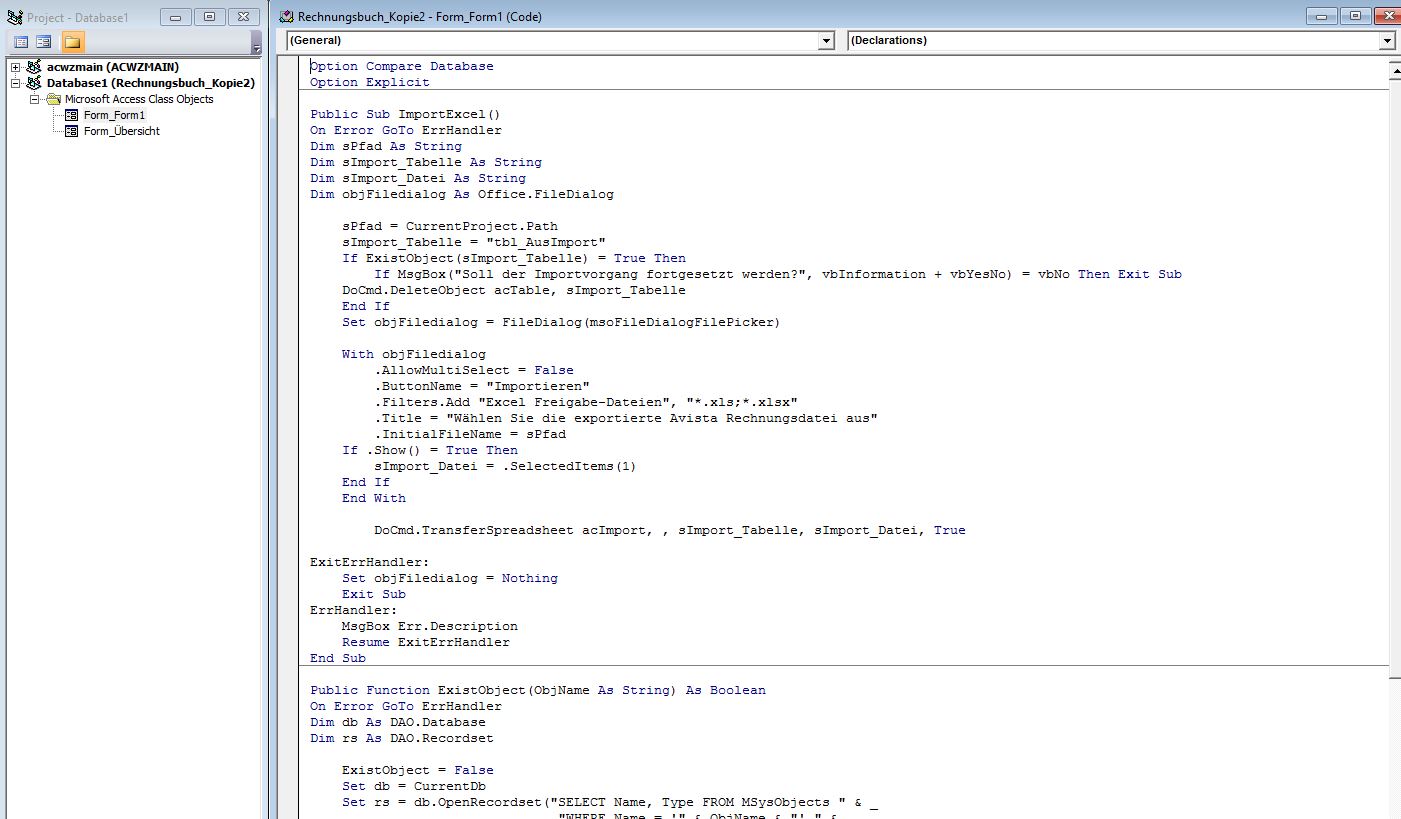Click 'Resume ExitErrHandler' line

point(426,642)
